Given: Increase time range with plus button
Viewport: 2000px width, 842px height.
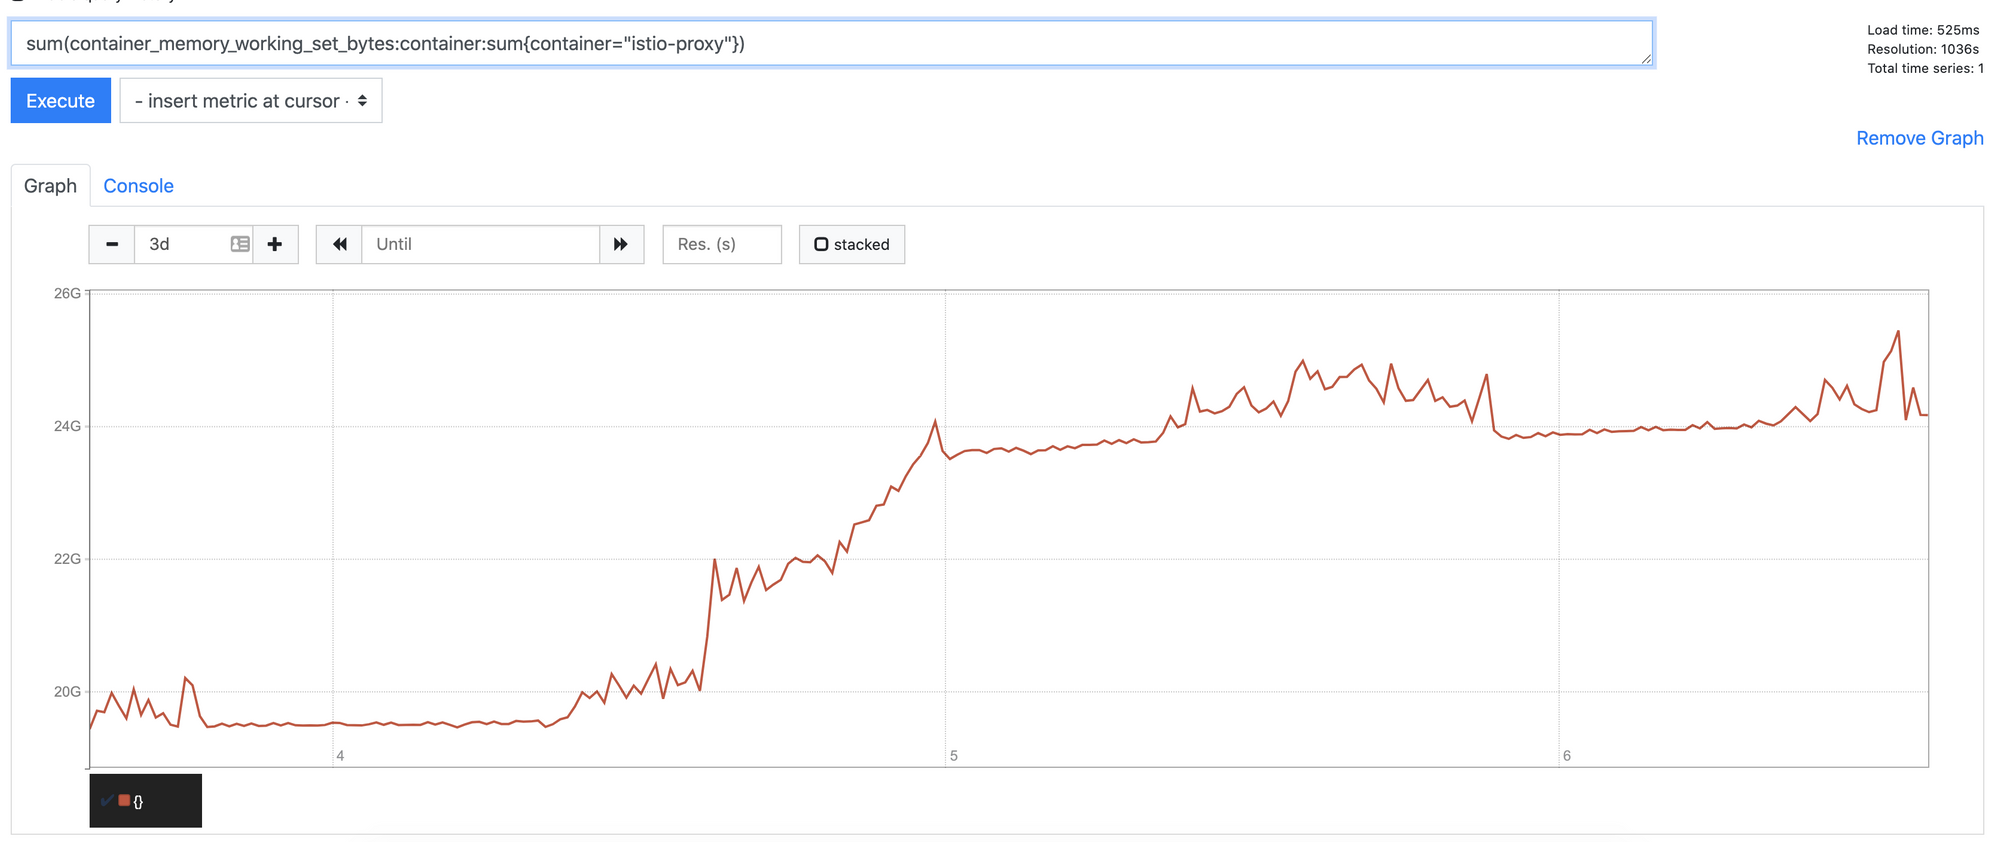Looking at the screenshot, I should (275, 244).
